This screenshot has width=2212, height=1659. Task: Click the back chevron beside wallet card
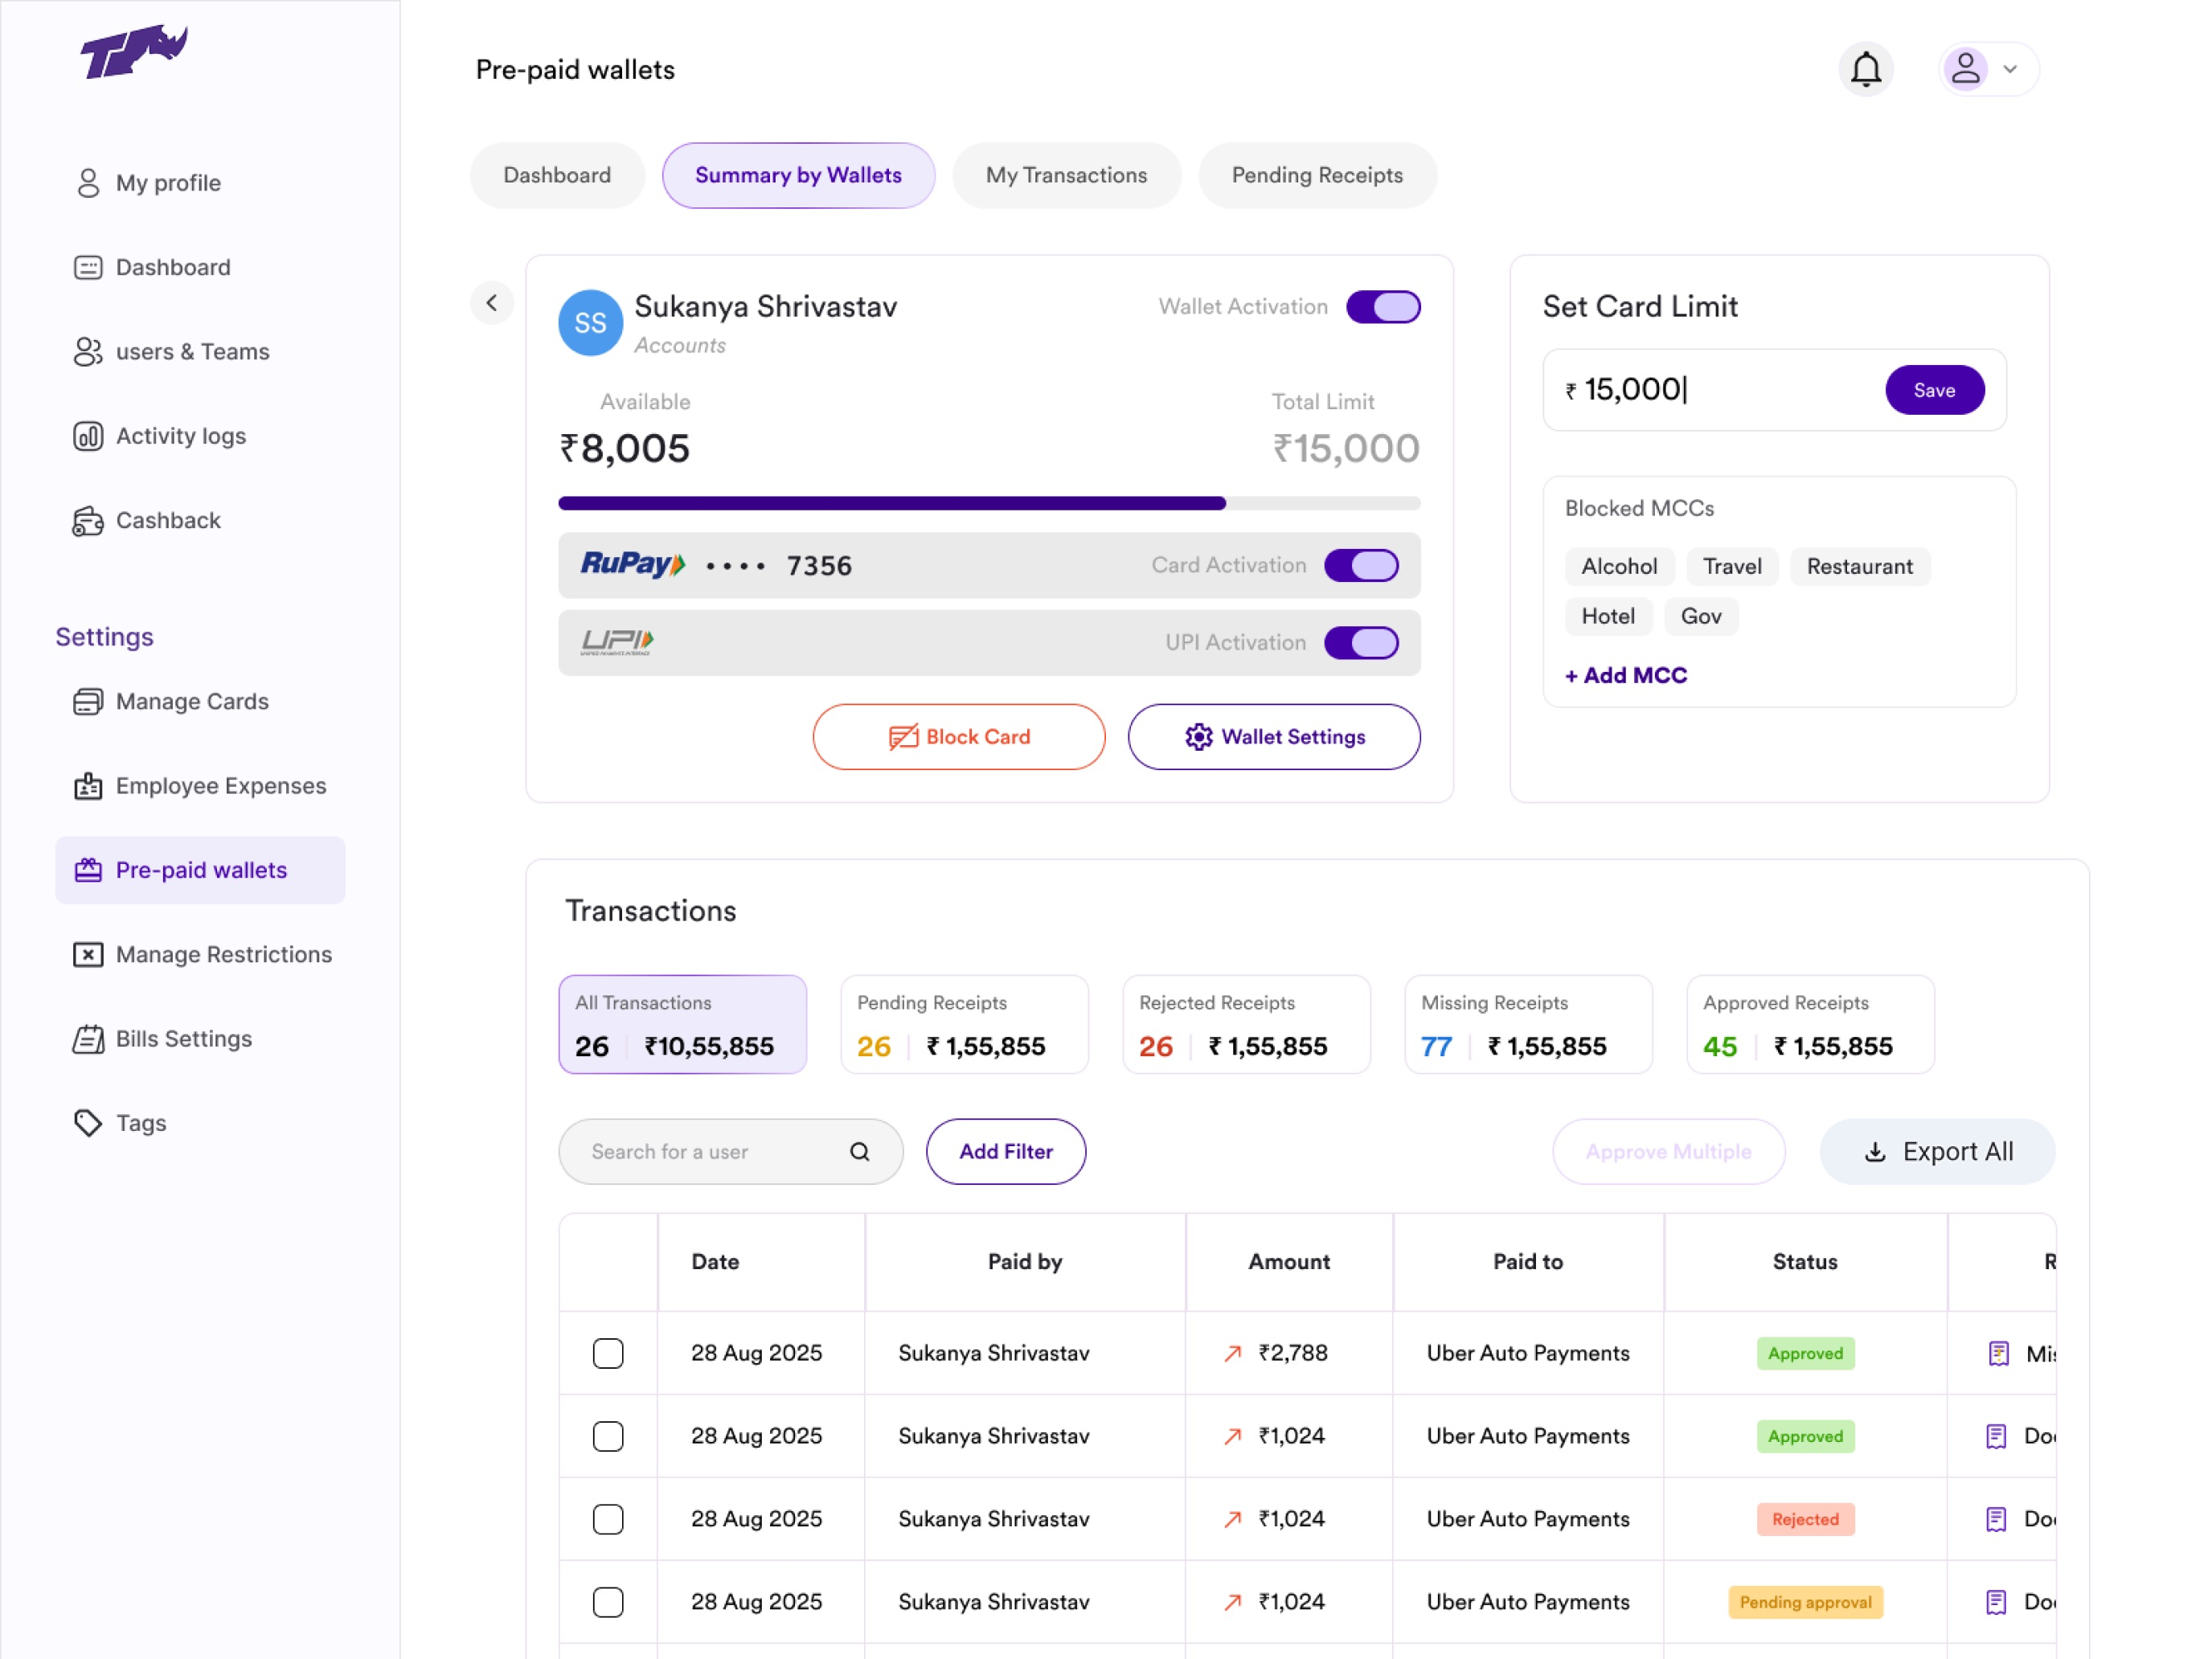pyautogui.click(x=492, y=303)
